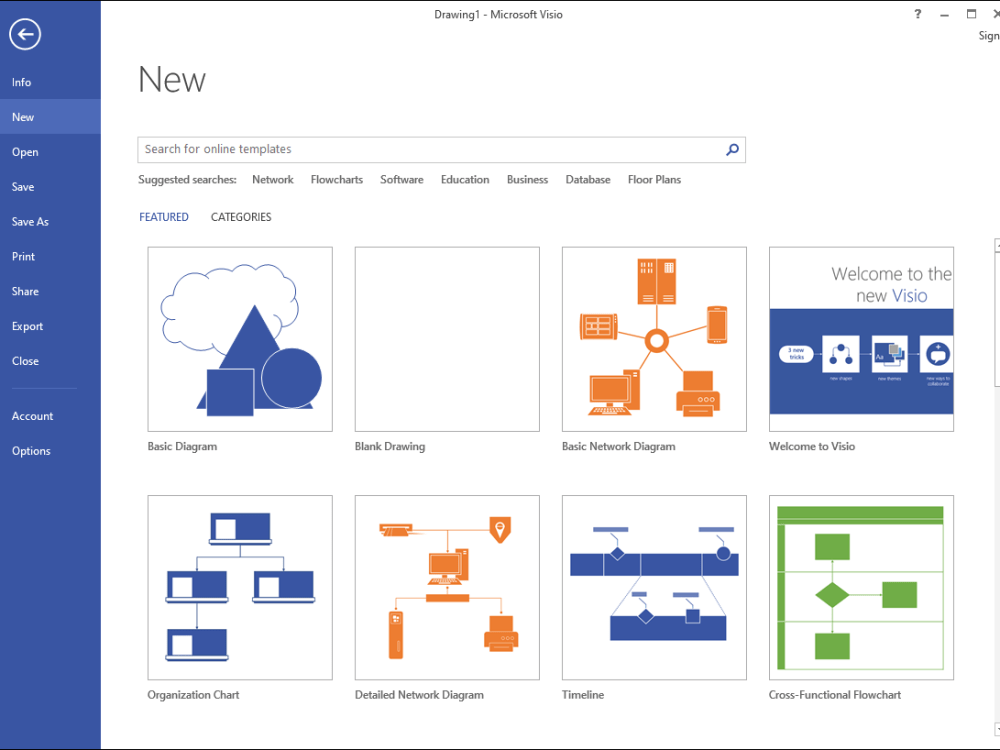Click the Timeline caption text
The width and height of the screenshot is (1000, 750).
pyautogui.click(x=583, y=695)
